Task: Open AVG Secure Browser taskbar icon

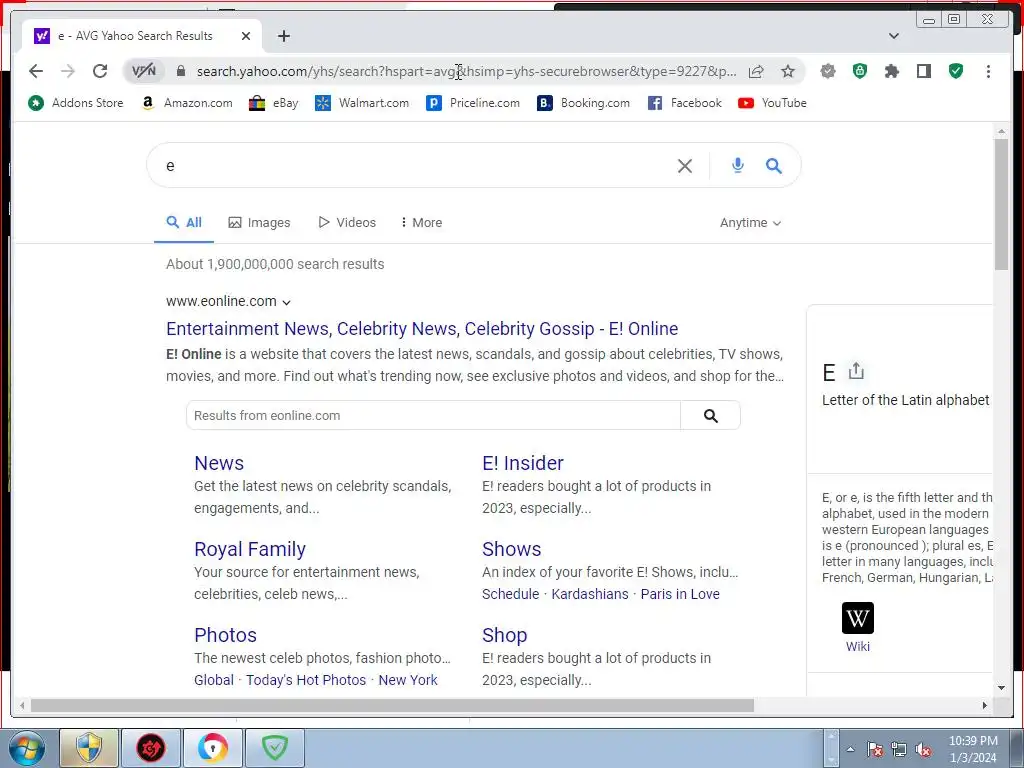Action: [x=213, y=748]
